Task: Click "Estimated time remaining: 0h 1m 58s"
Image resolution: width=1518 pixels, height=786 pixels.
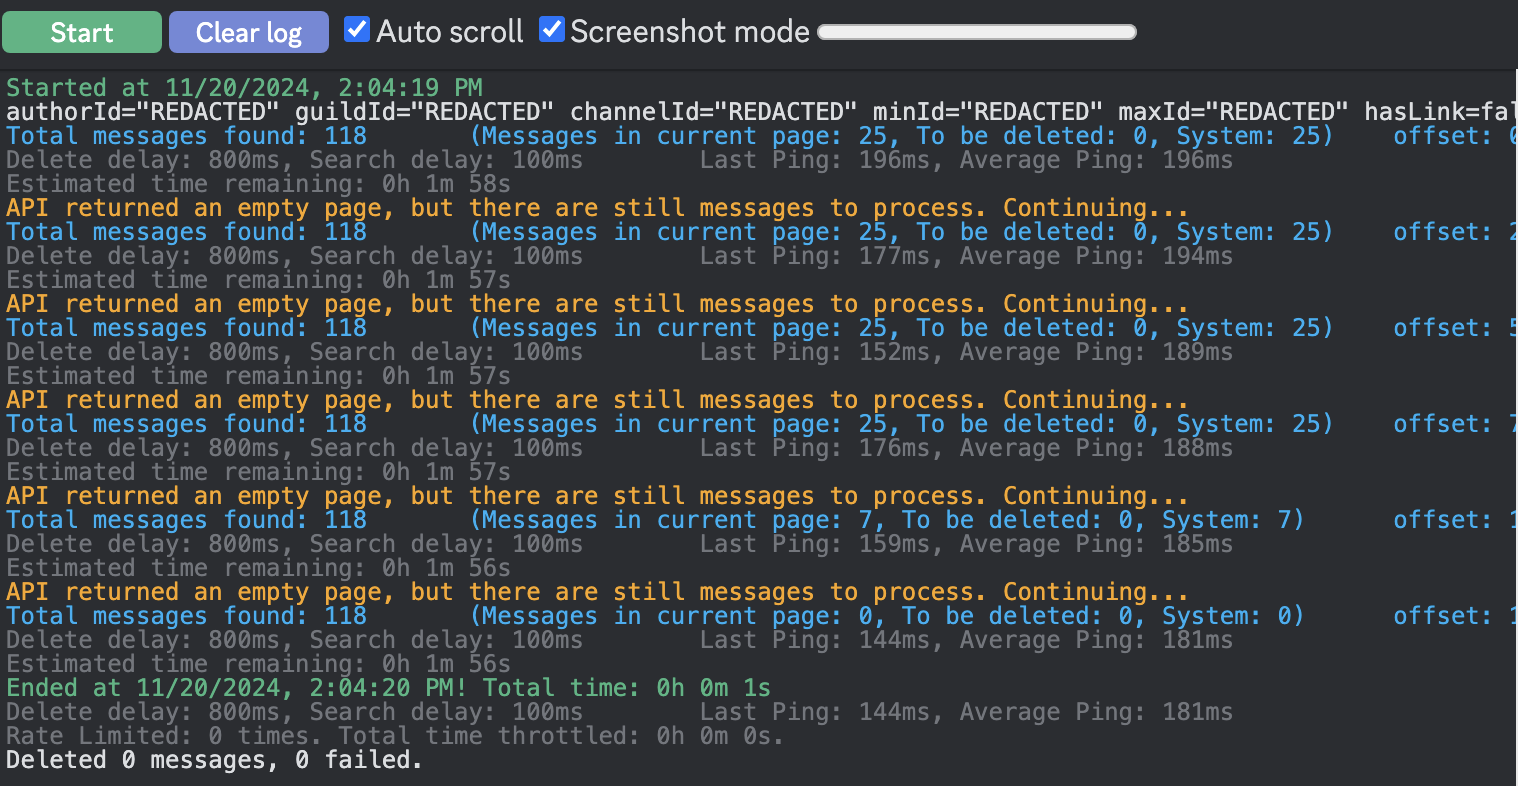Action: (x=258, y=184)
